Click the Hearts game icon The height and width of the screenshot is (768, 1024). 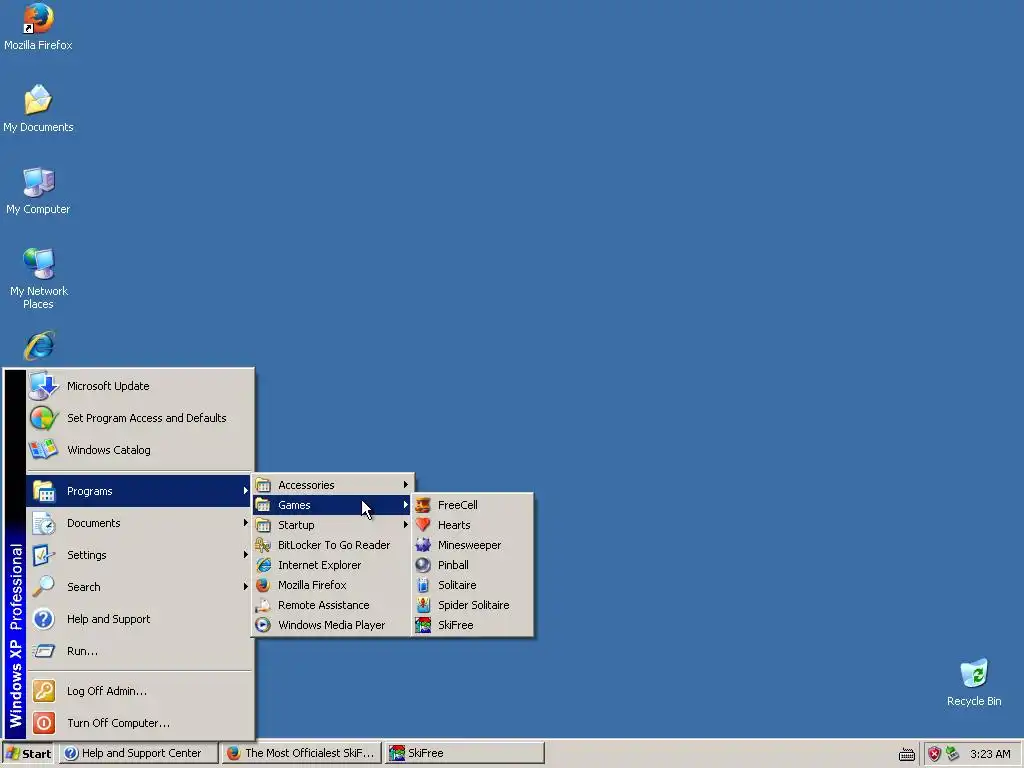coord(423,525)
